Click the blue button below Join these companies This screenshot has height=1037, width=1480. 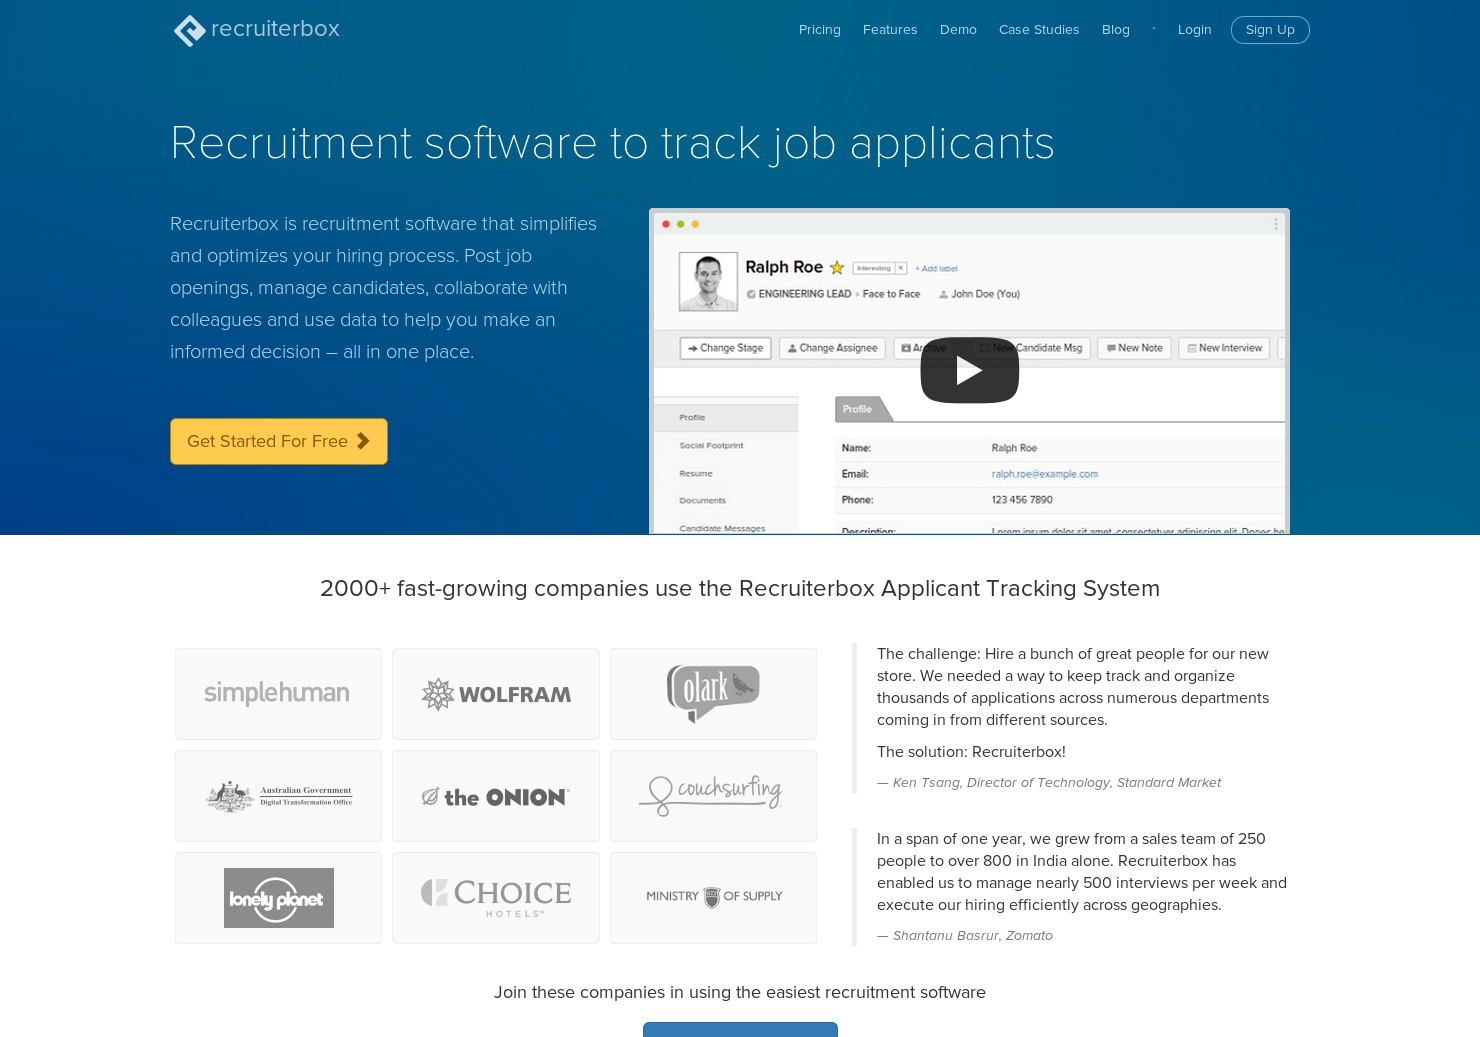click(740, 1030)
